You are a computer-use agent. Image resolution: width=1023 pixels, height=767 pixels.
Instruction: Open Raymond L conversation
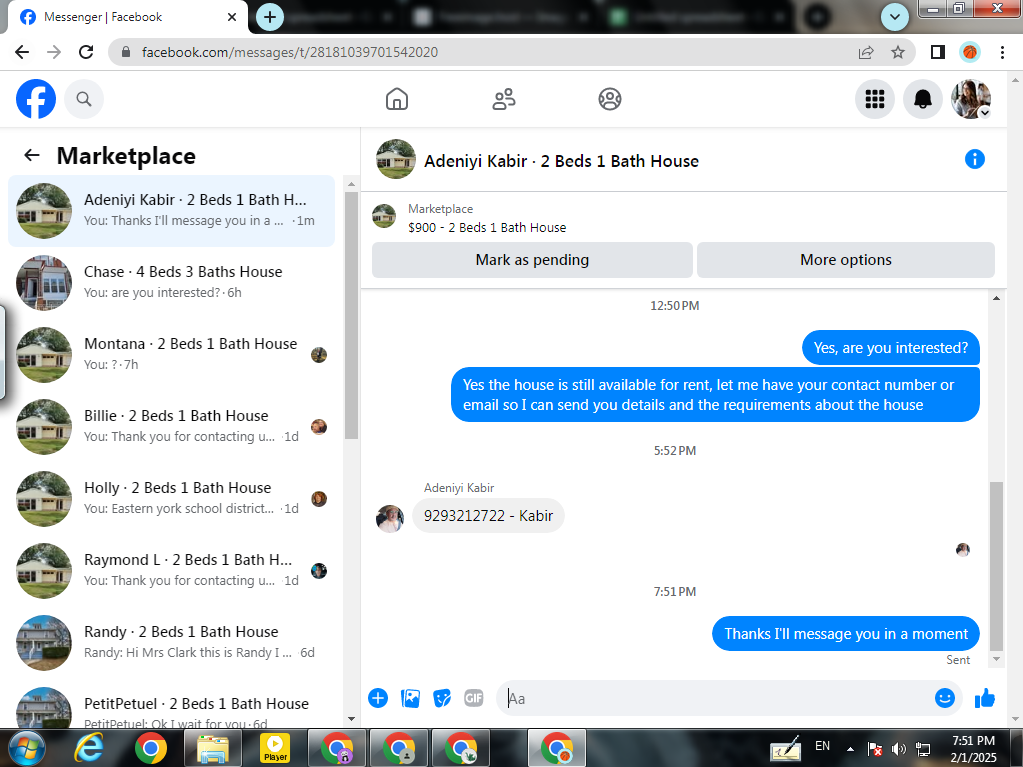172,571
